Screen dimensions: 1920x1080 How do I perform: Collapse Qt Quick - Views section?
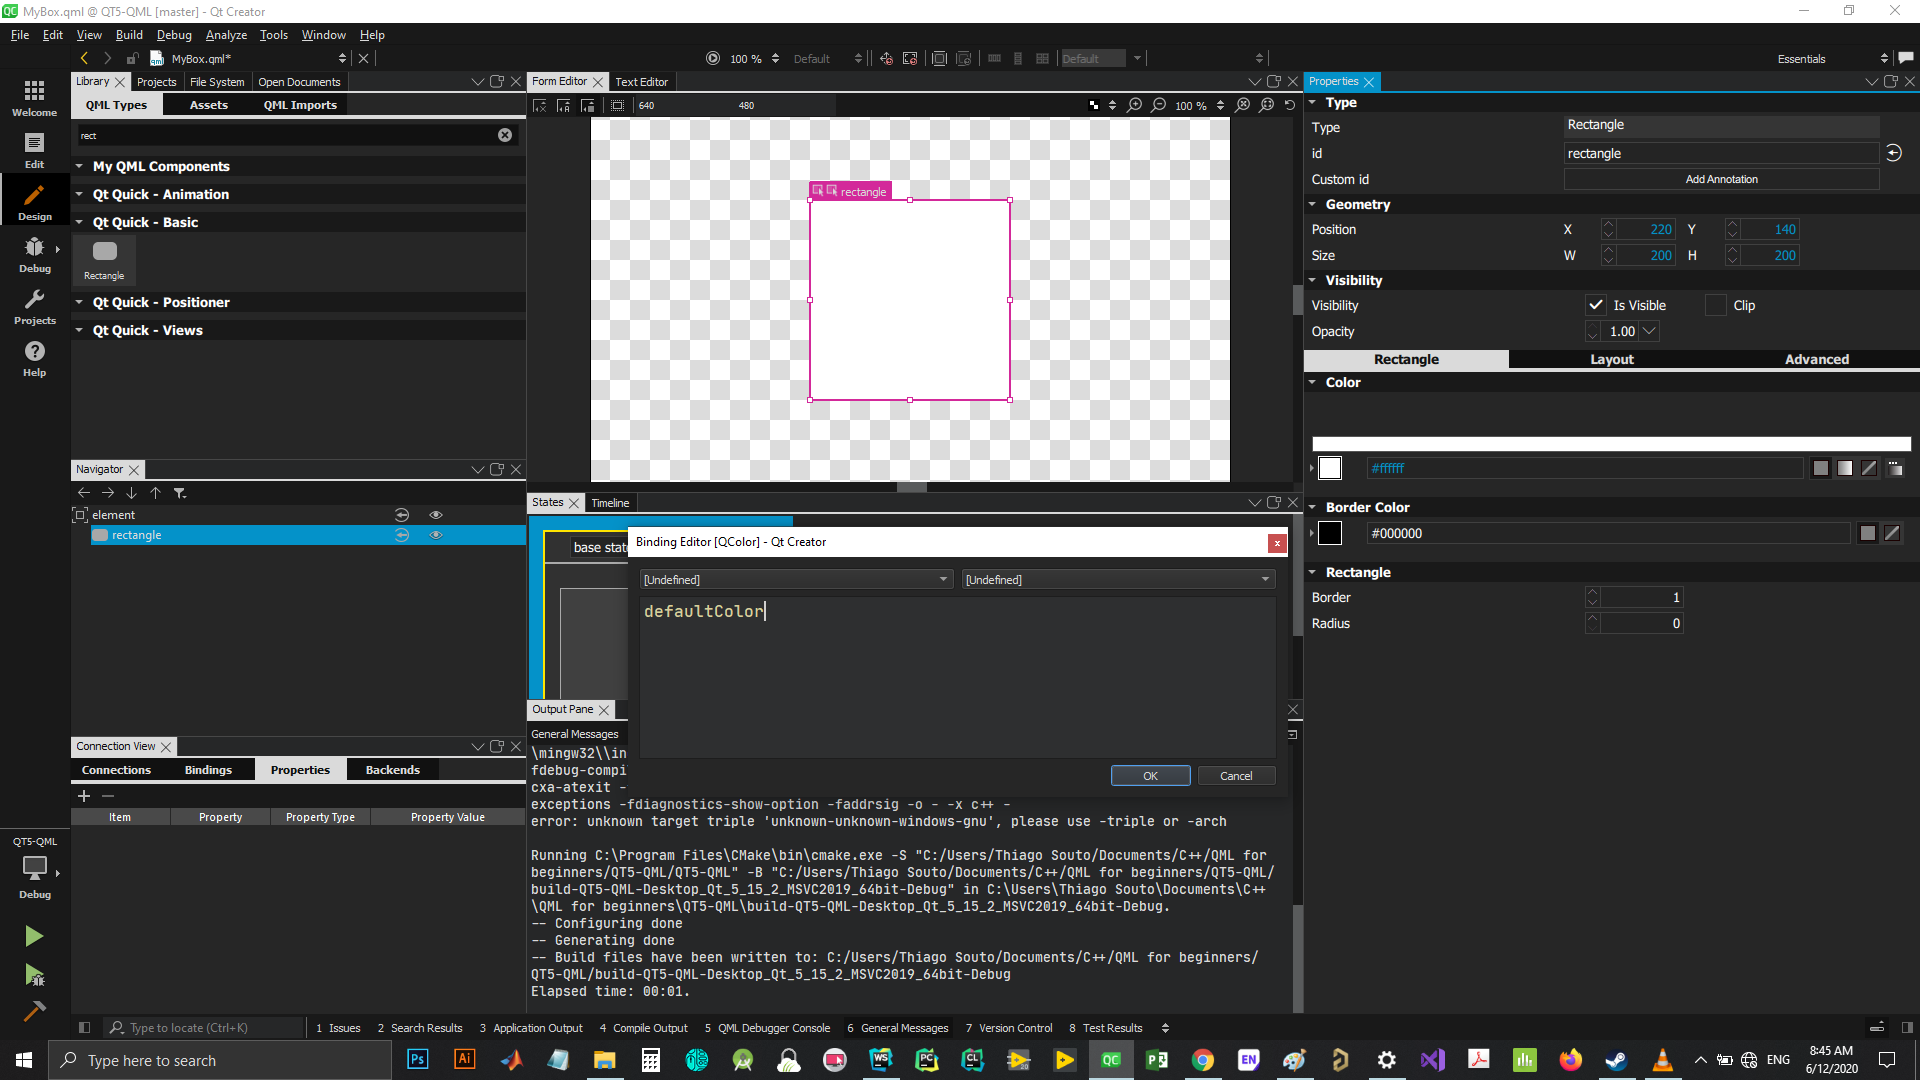(79, 330)
